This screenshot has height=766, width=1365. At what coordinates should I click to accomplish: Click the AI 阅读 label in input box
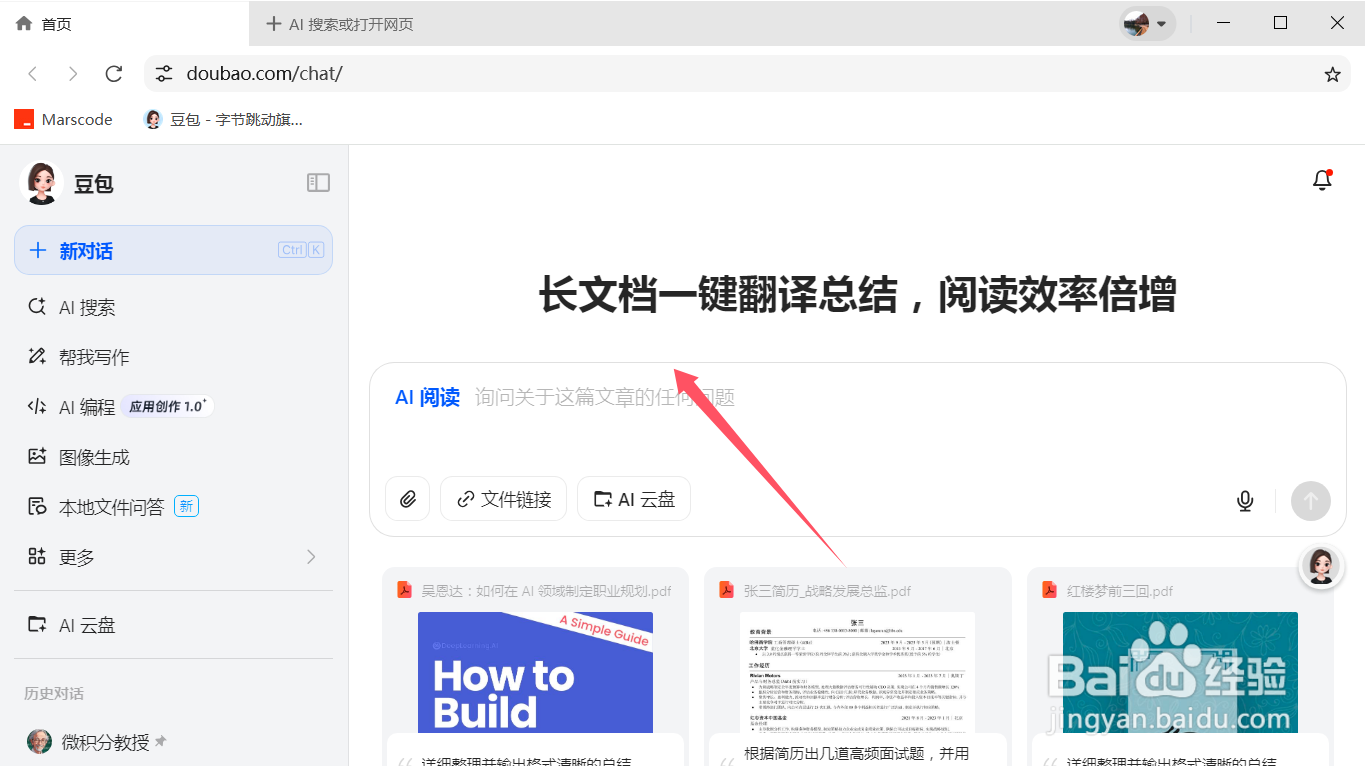point(427,397)
